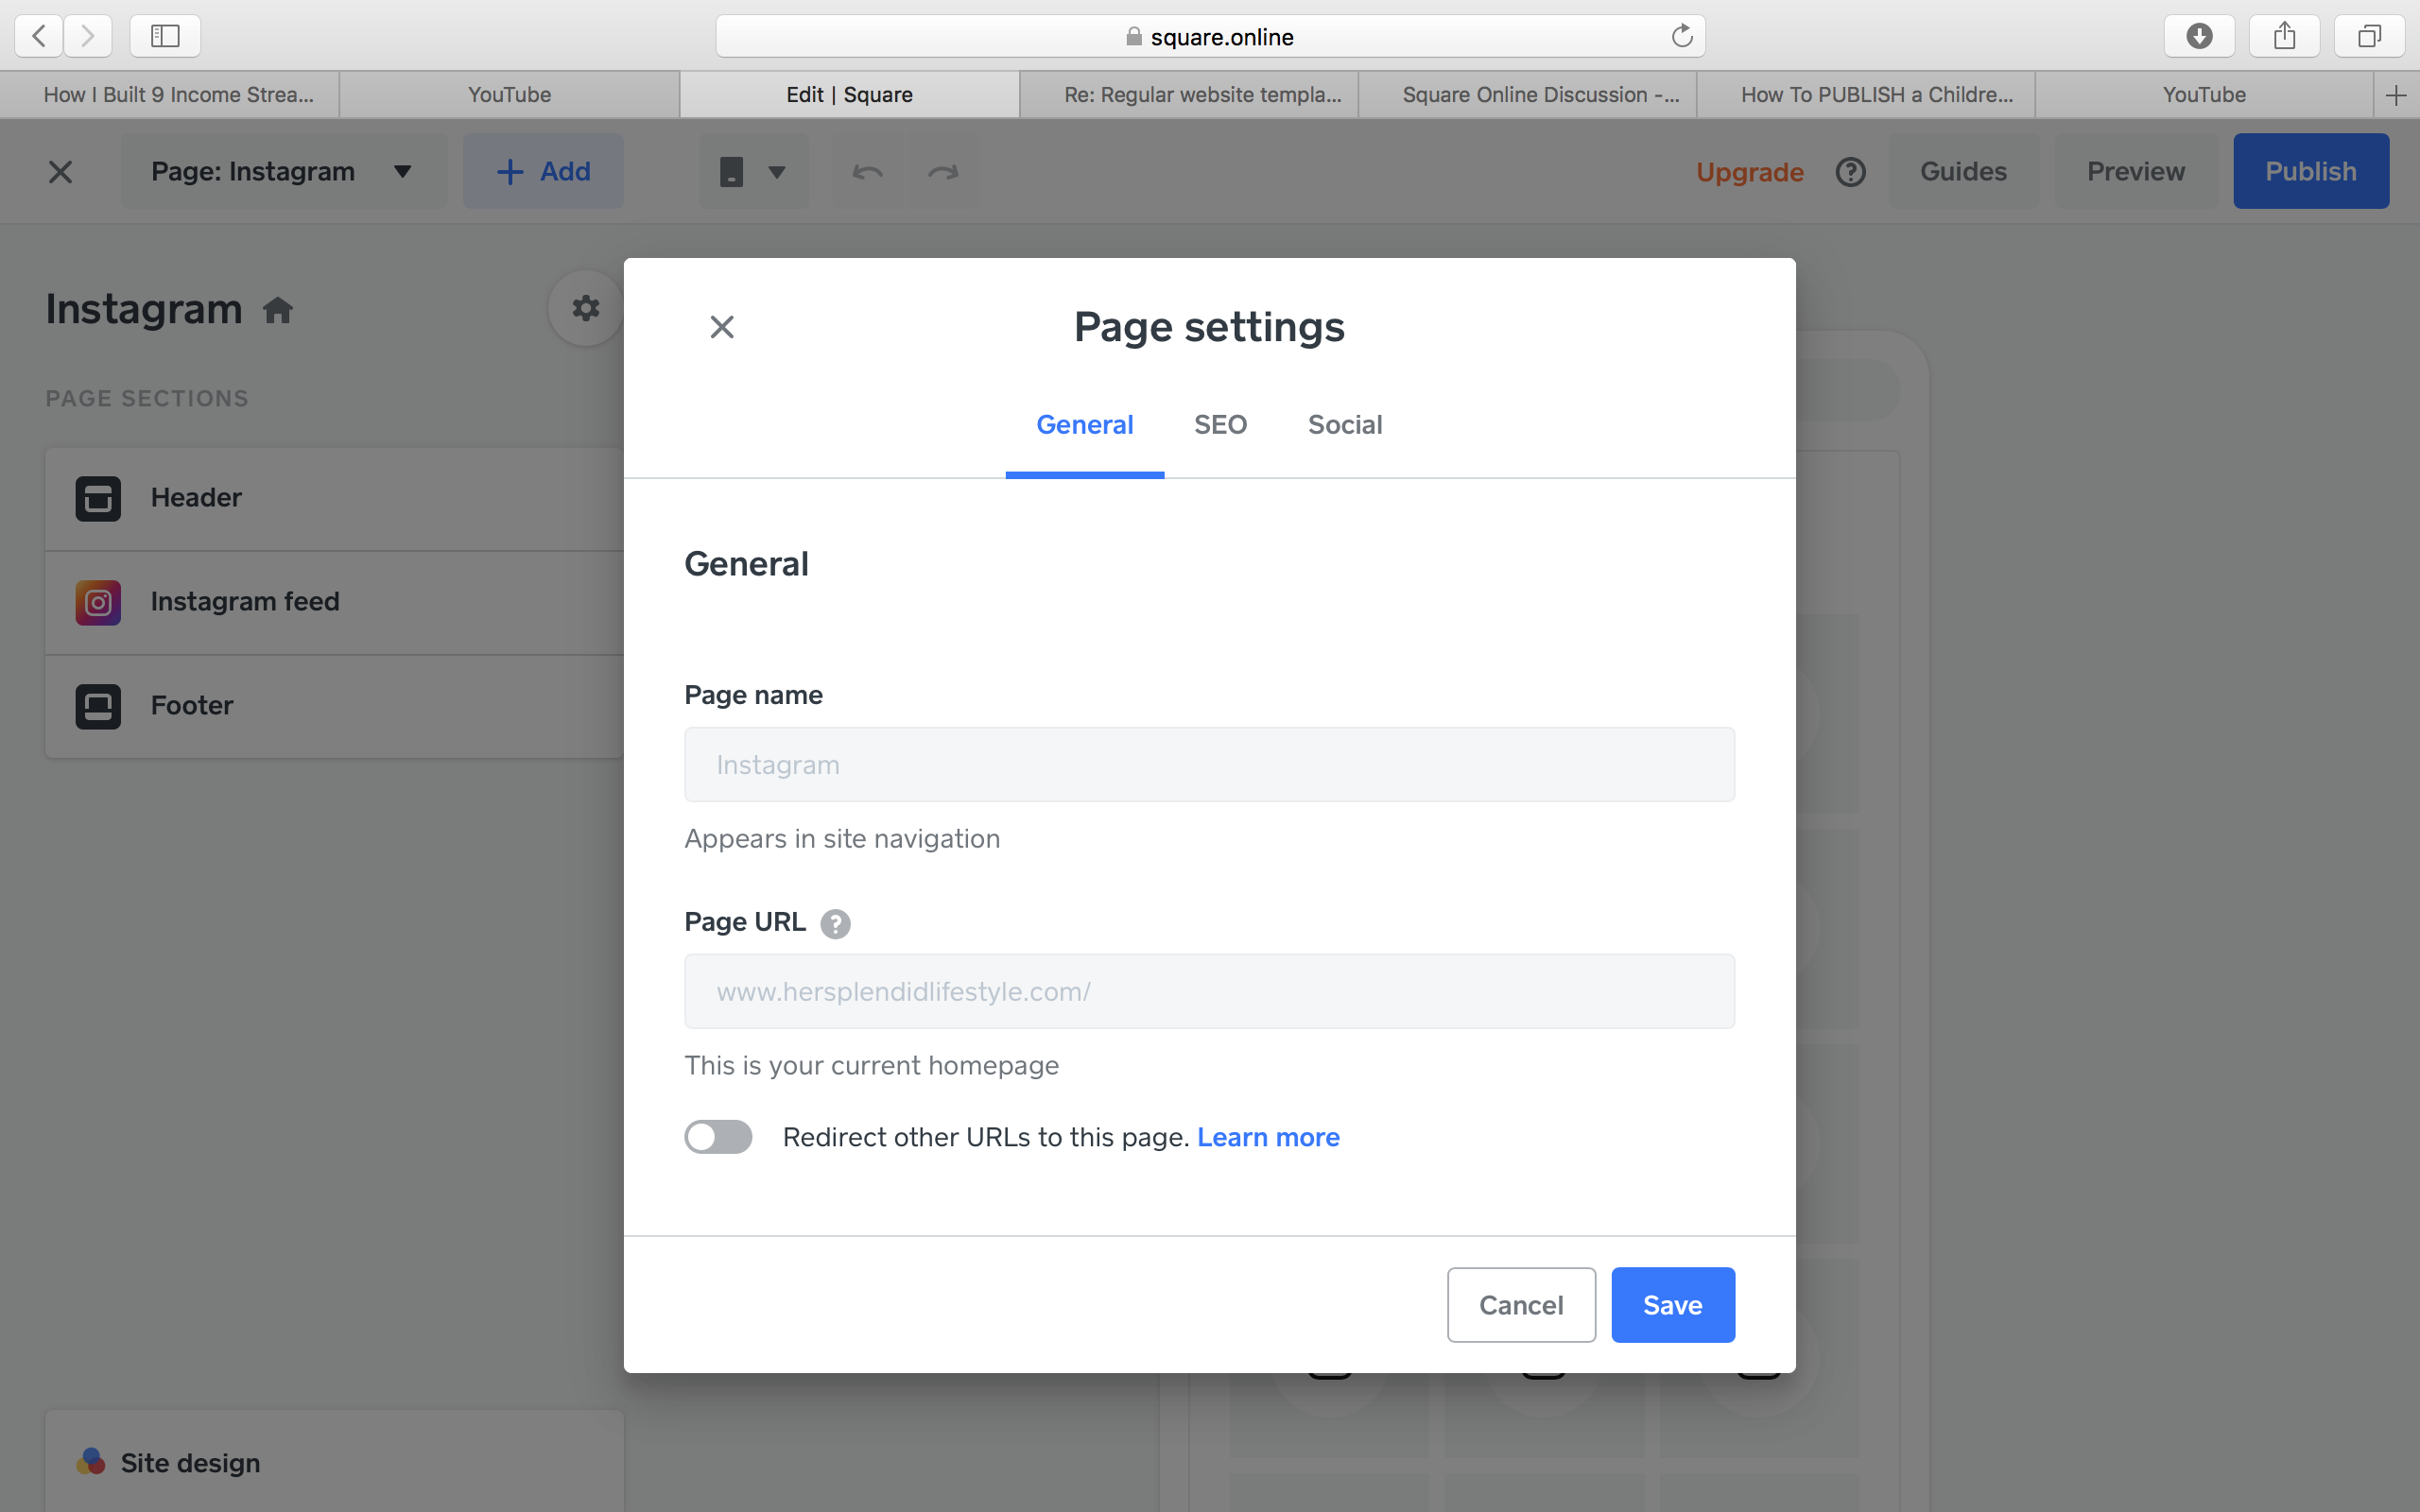Click the undo arrow icon
This screenshot has width=2420, height=1512.
pos(867,172)
